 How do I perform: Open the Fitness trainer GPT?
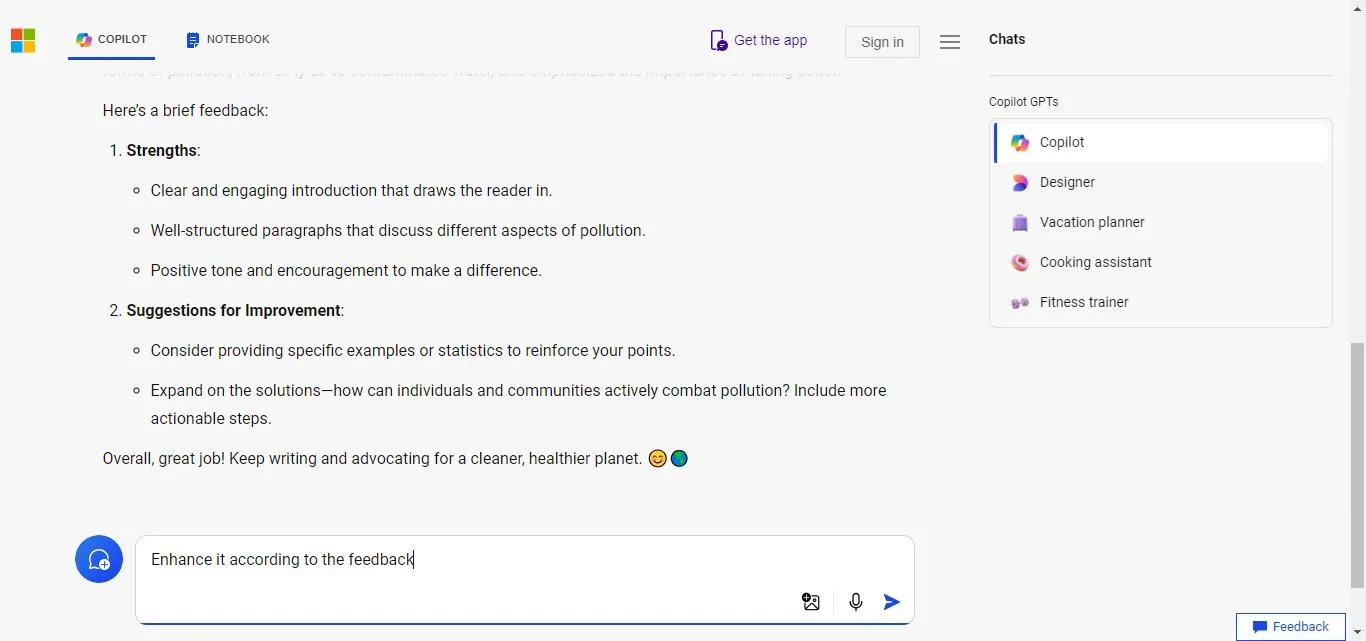pyautogui.click(x=1084, y=302)
